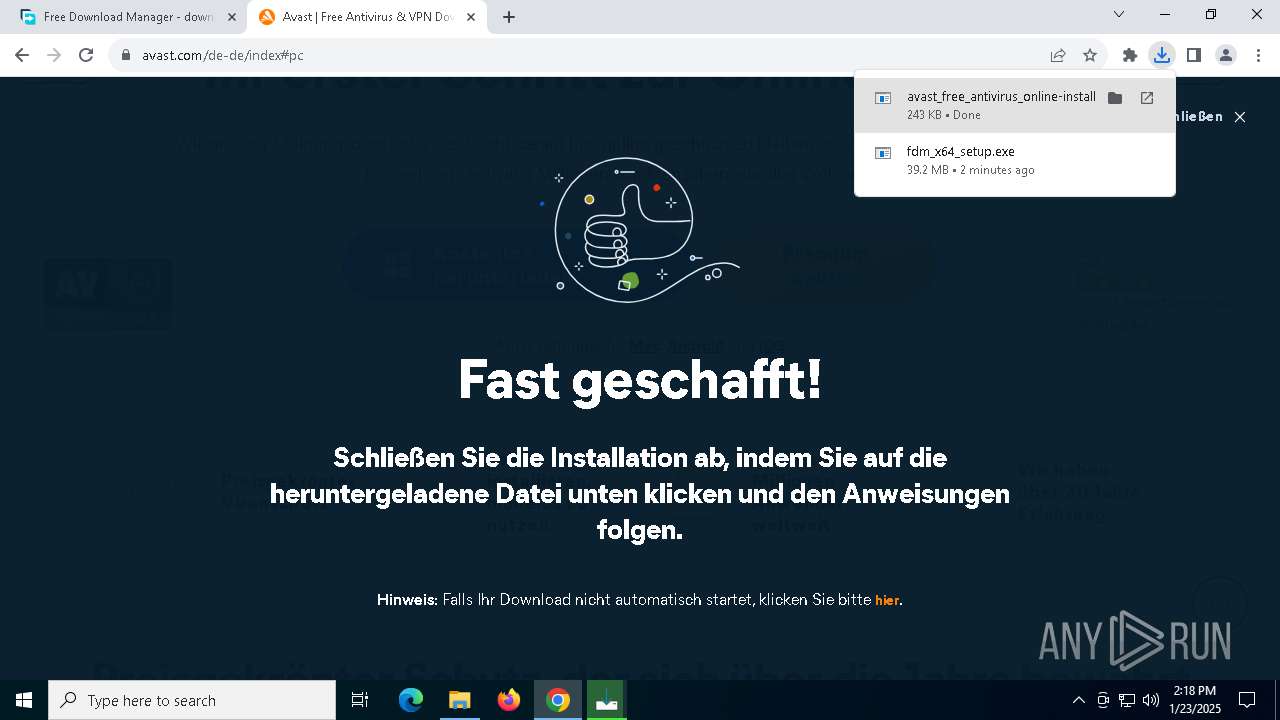Select the avast_free_antivirus_online-install download entry
The height and width of the screenshot is (720, 1280).
point(1014,105)
